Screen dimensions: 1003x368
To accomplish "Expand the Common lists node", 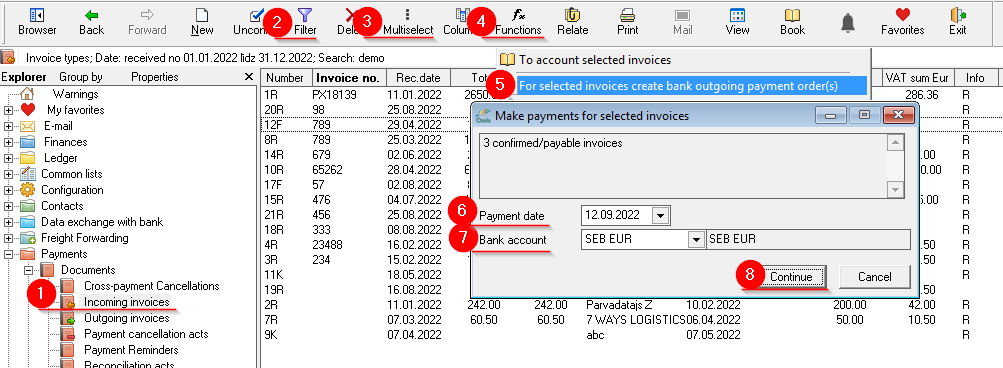I will 8,174.
